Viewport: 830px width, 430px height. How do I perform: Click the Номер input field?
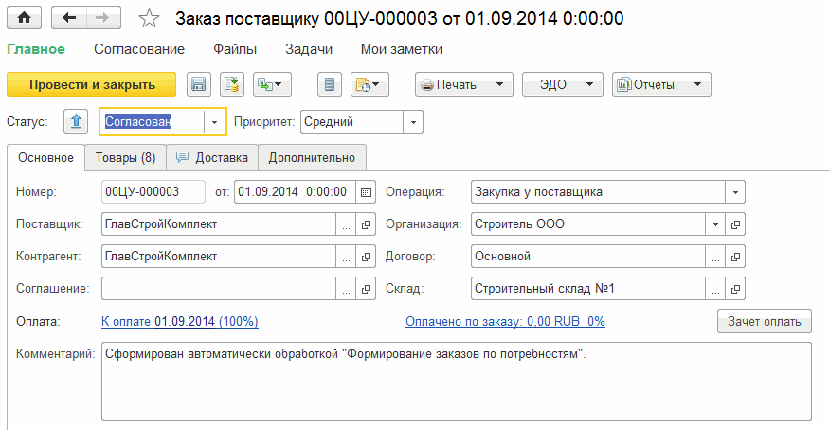click(153, 192)
